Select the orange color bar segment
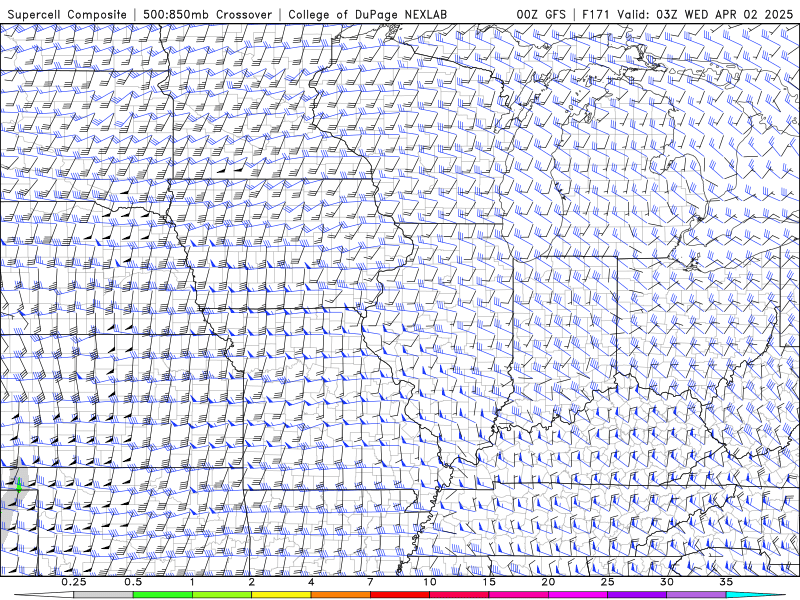The width and height of the screenshot is (800, 600). pos(340,594)
